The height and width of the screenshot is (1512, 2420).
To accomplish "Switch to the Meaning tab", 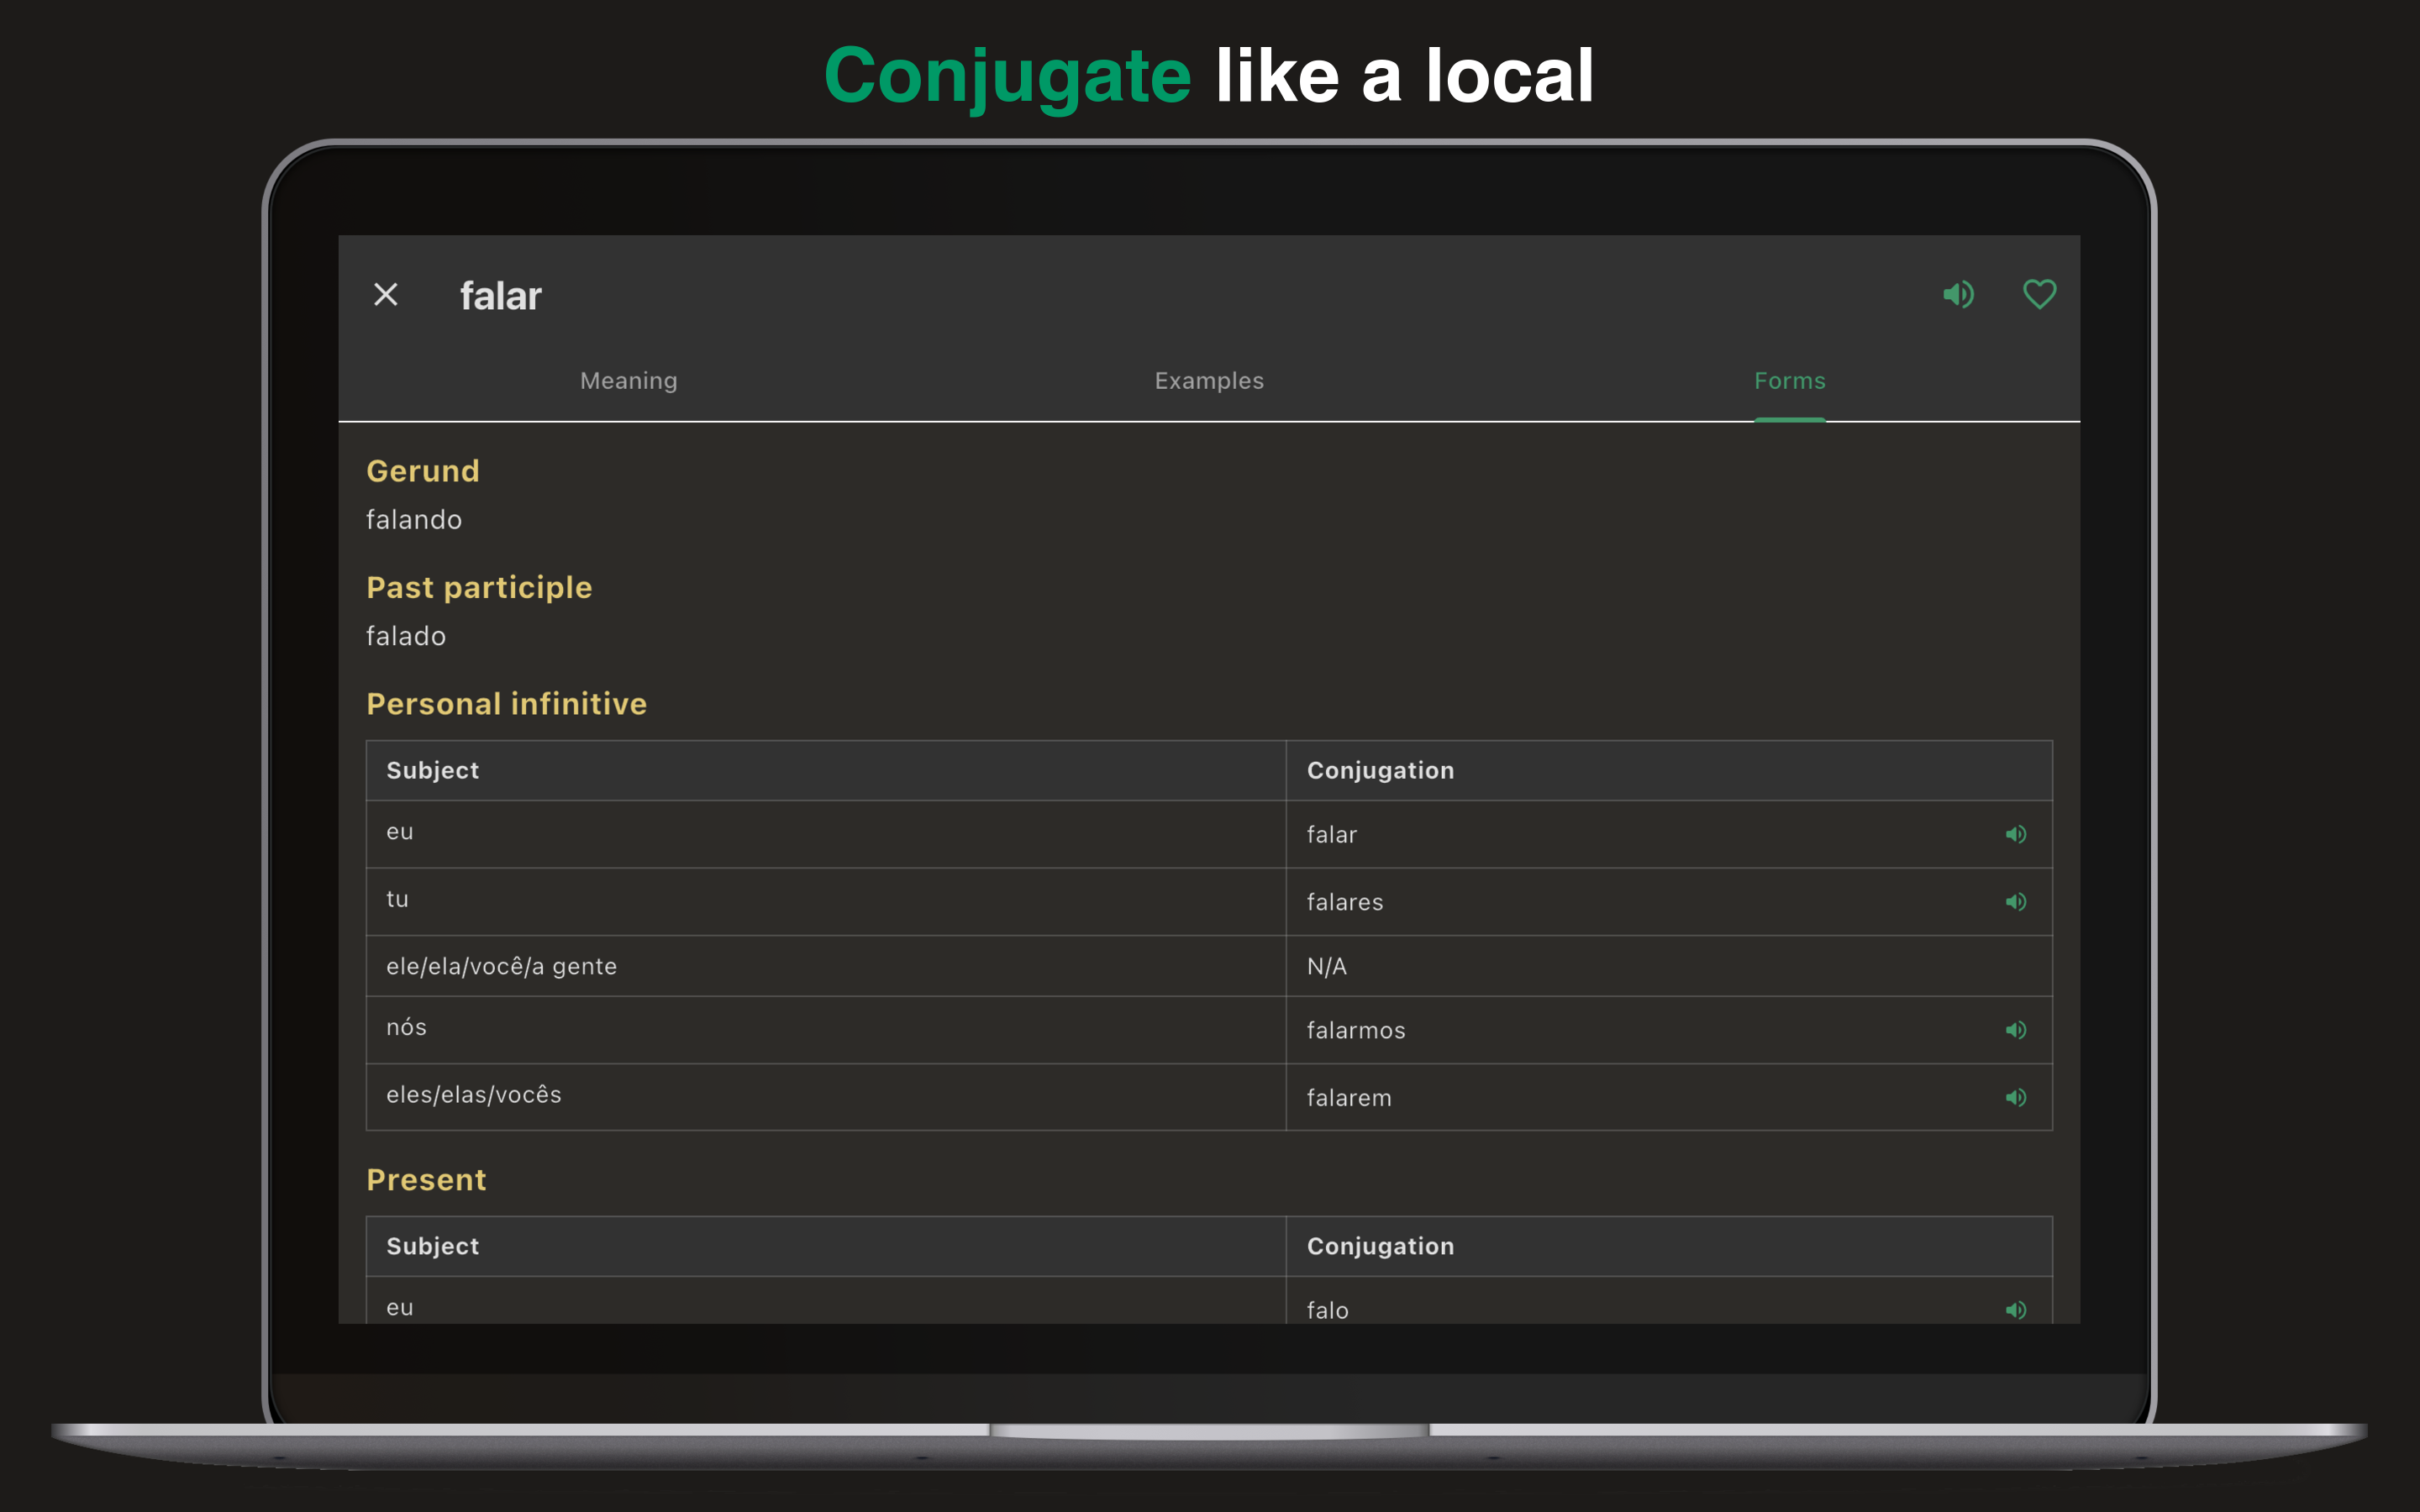I will tap(629, 381).
